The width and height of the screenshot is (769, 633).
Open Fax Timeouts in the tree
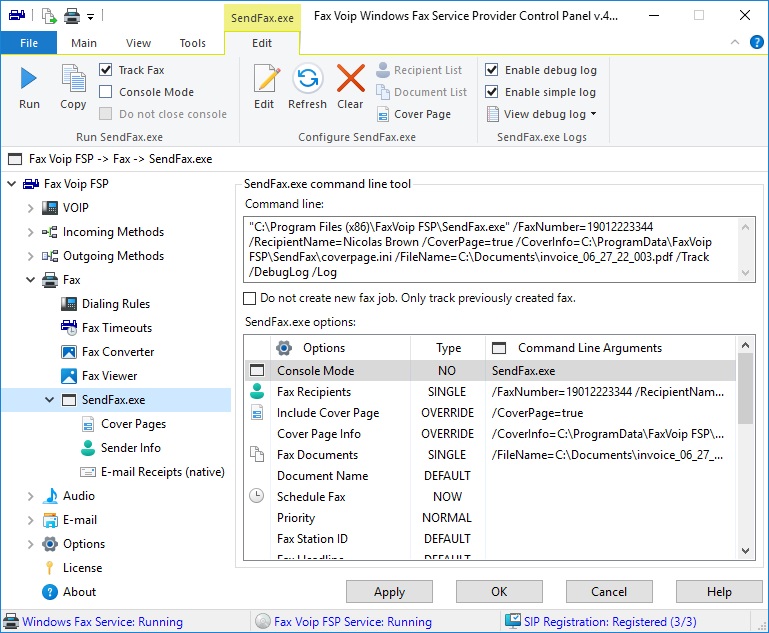pos(117,328)
